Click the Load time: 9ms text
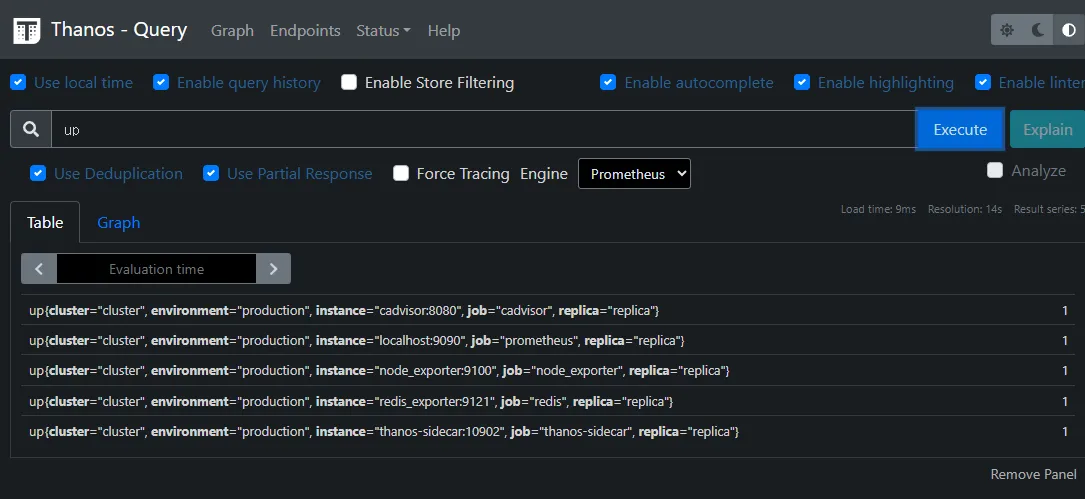1085x499 pixels. point(878,209)
